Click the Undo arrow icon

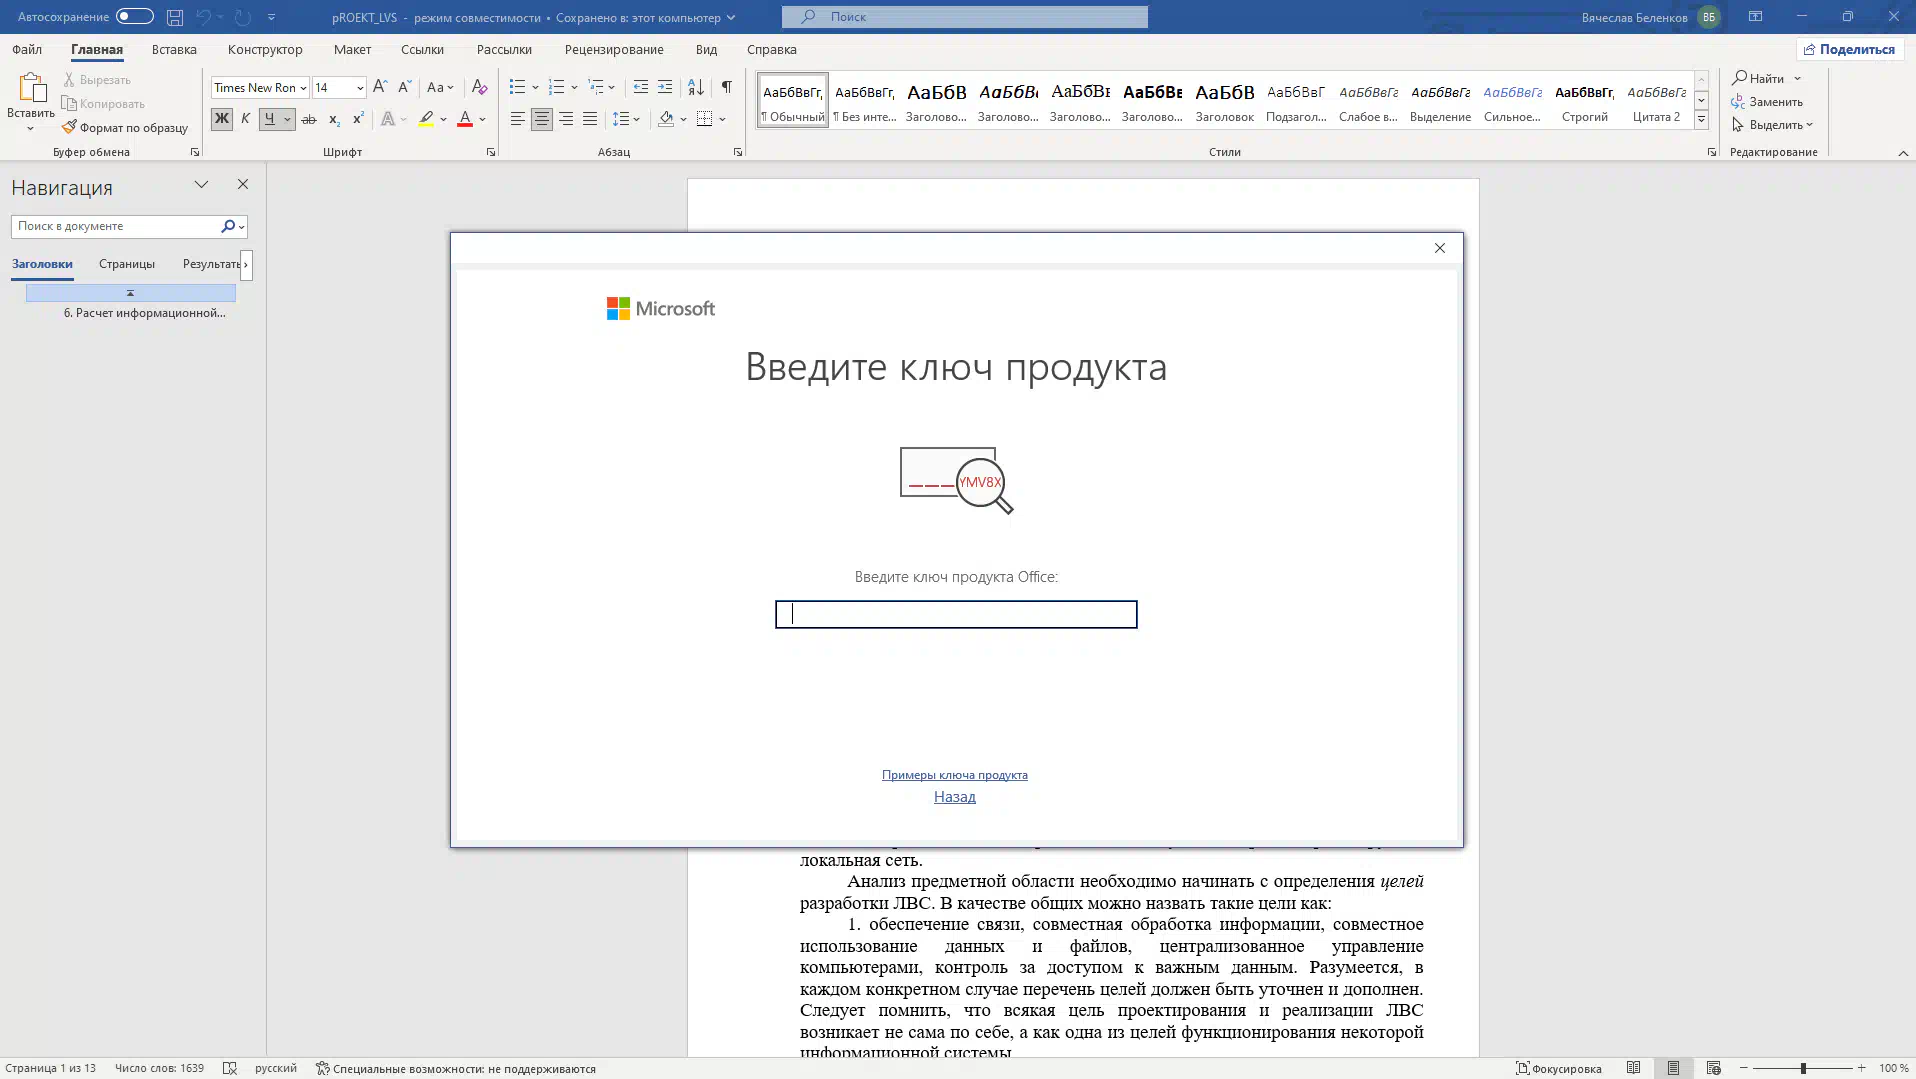(203, 17)
